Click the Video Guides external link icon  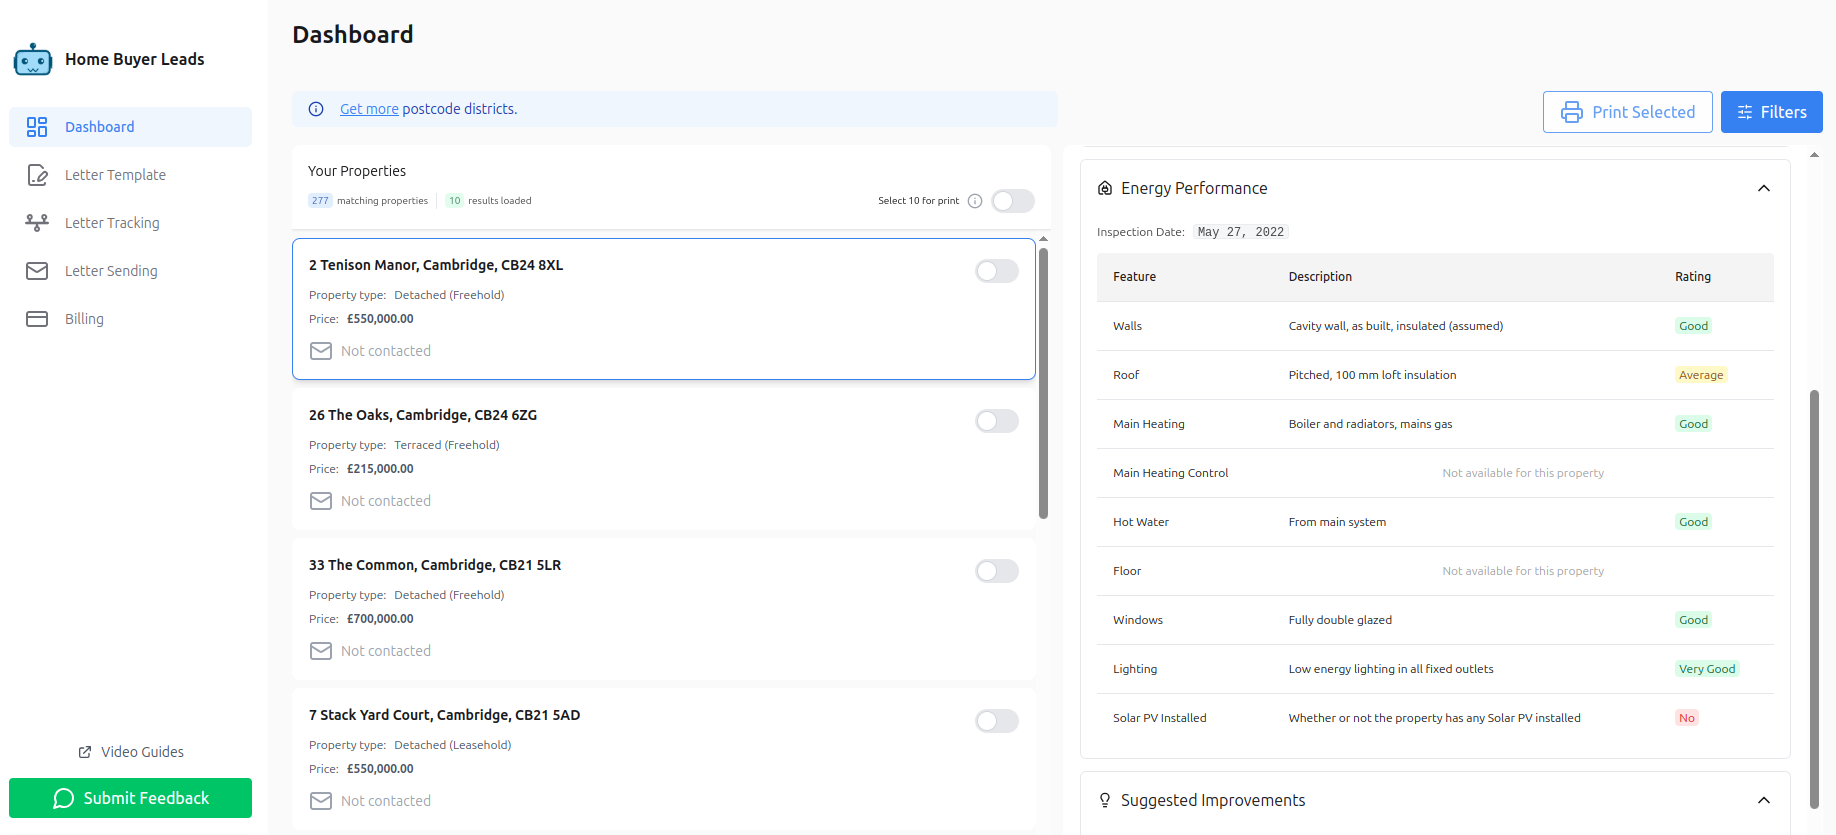[85, 752]
